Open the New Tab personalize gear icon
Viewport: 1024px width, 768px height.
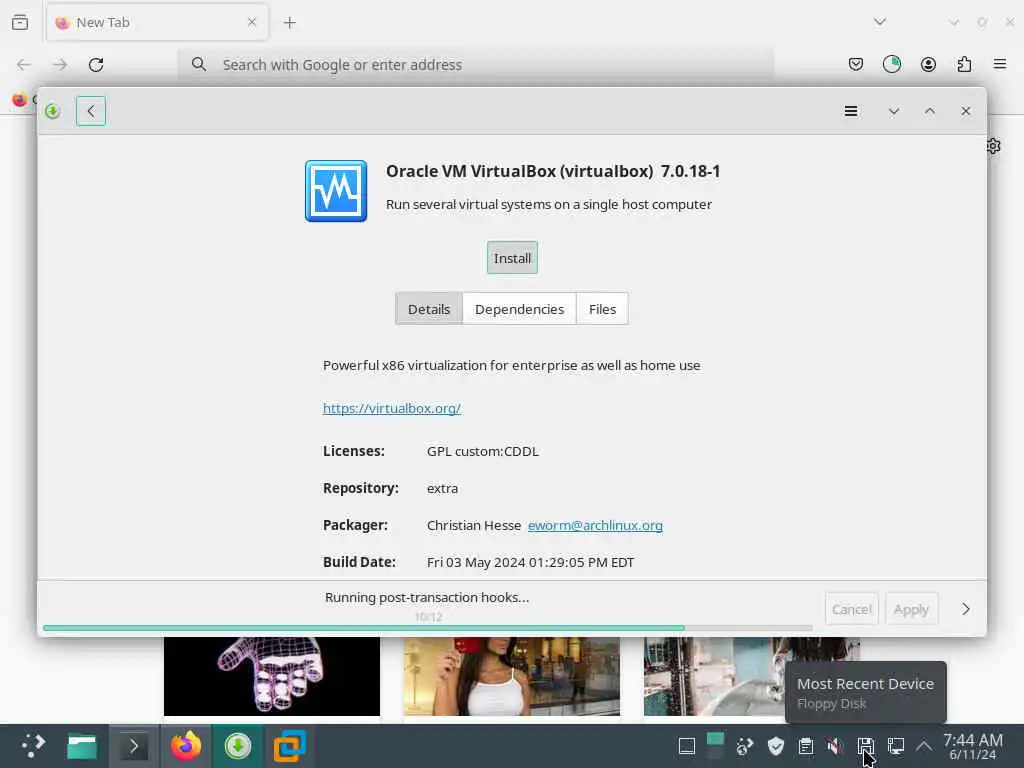[x=993, y=146]
